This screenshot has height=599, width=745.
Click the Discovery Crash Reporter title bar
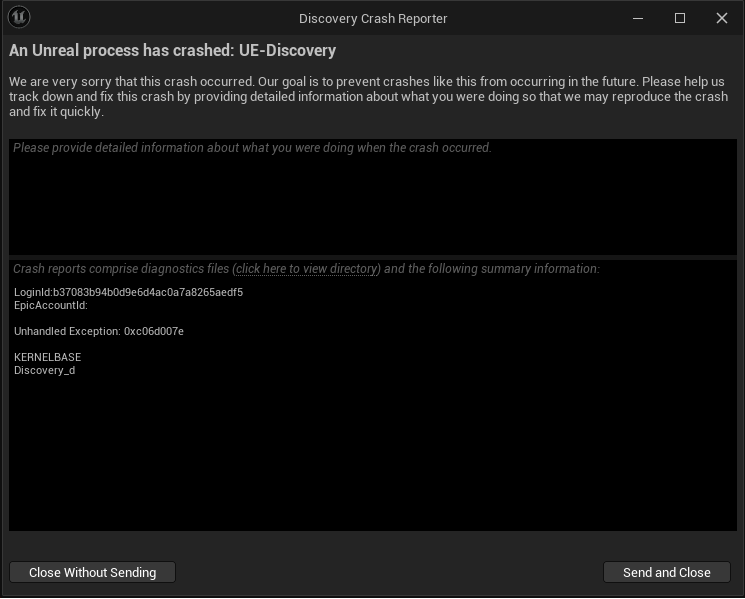click(x=373, y=18)
